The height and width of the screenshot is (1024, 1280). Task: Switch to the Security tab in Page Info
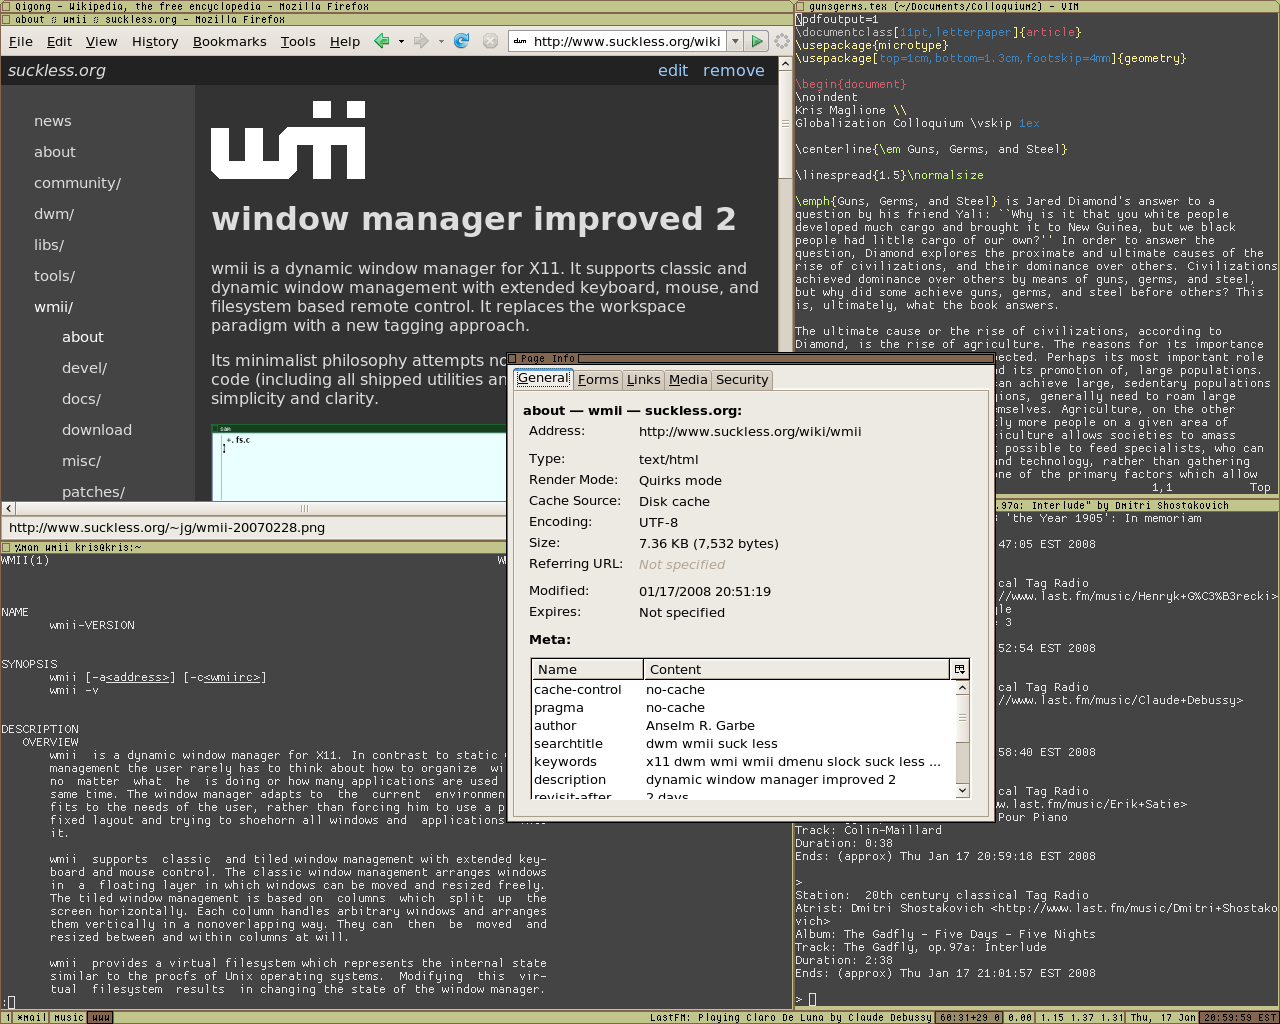pyautogui.click(x=742, y=380)
